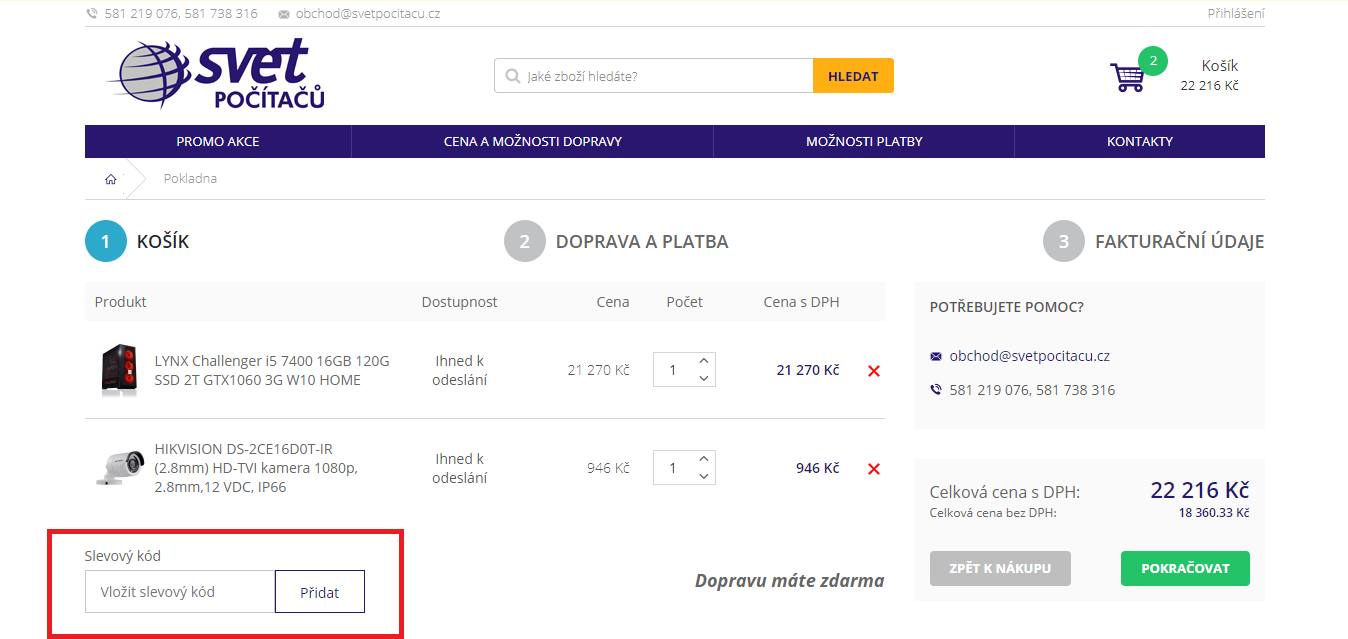
Task: Go to Kontakty page
Action: [x=1139, y=142]
